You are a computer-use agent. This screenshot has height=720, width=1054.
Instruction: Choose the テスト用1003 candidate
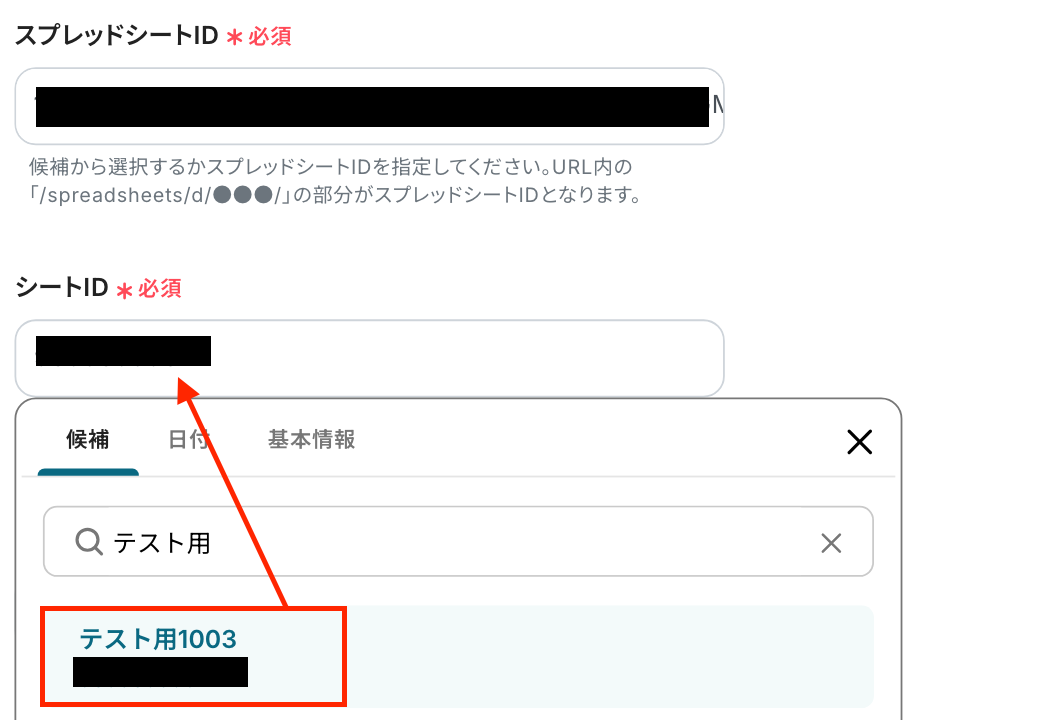(158, 639)
